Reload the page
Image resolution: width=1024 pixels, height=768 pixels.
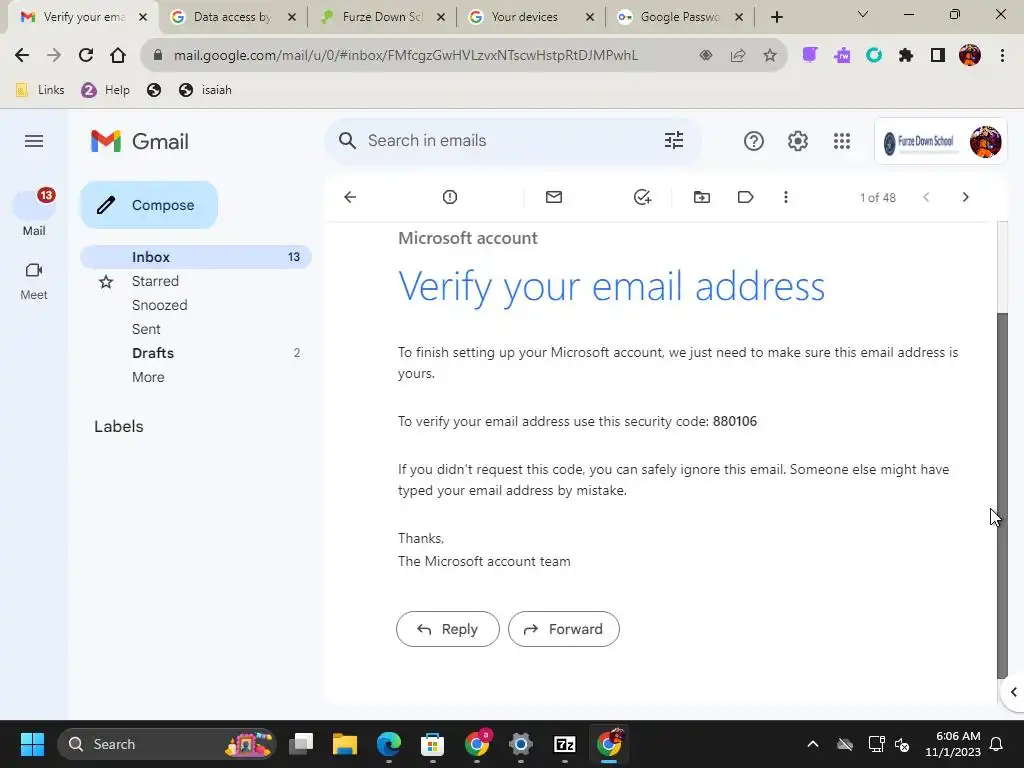pyautogui.click(x=86, y=56)
